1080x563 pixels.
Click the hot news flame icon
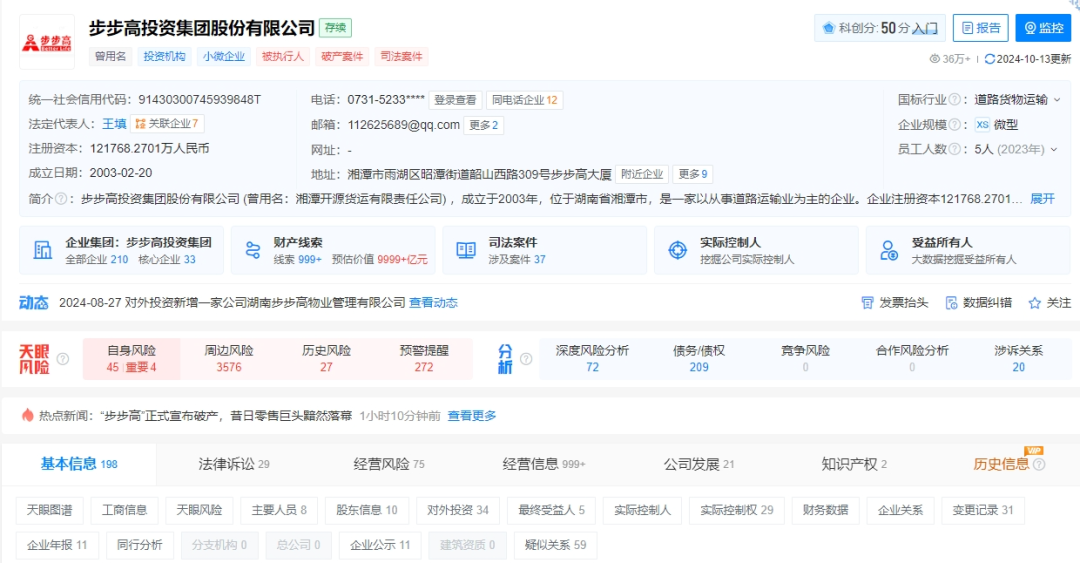pyautogui.click(x=28, y=415)
